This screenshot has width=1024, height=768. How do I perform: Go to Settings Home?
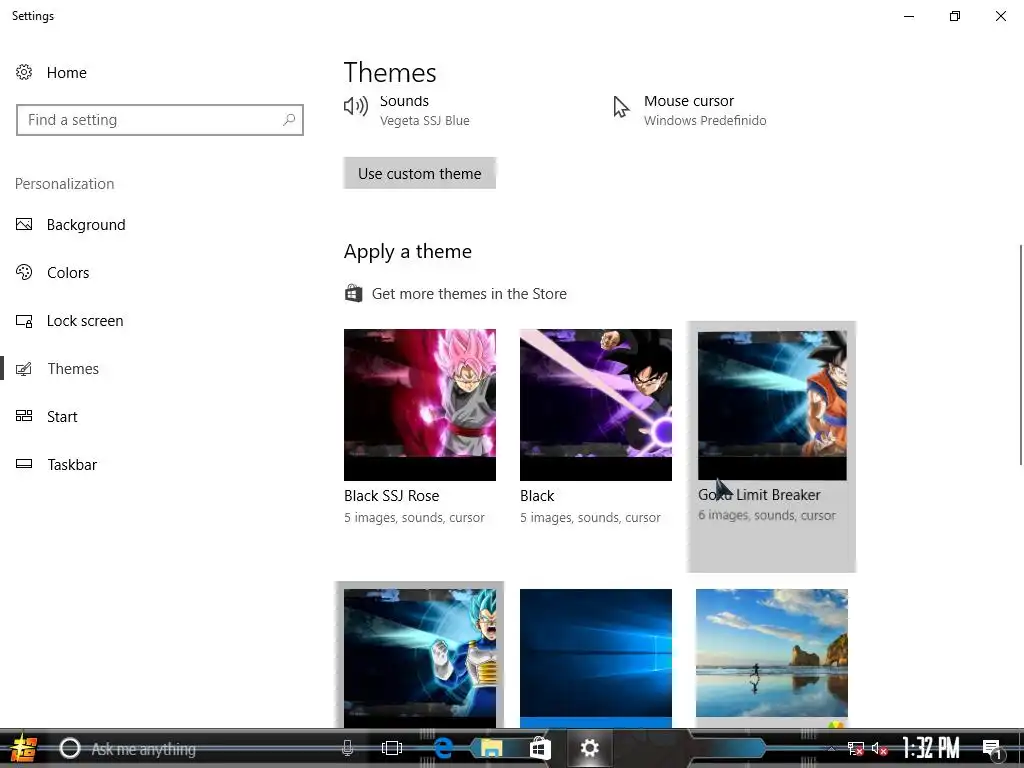point(67,72)
